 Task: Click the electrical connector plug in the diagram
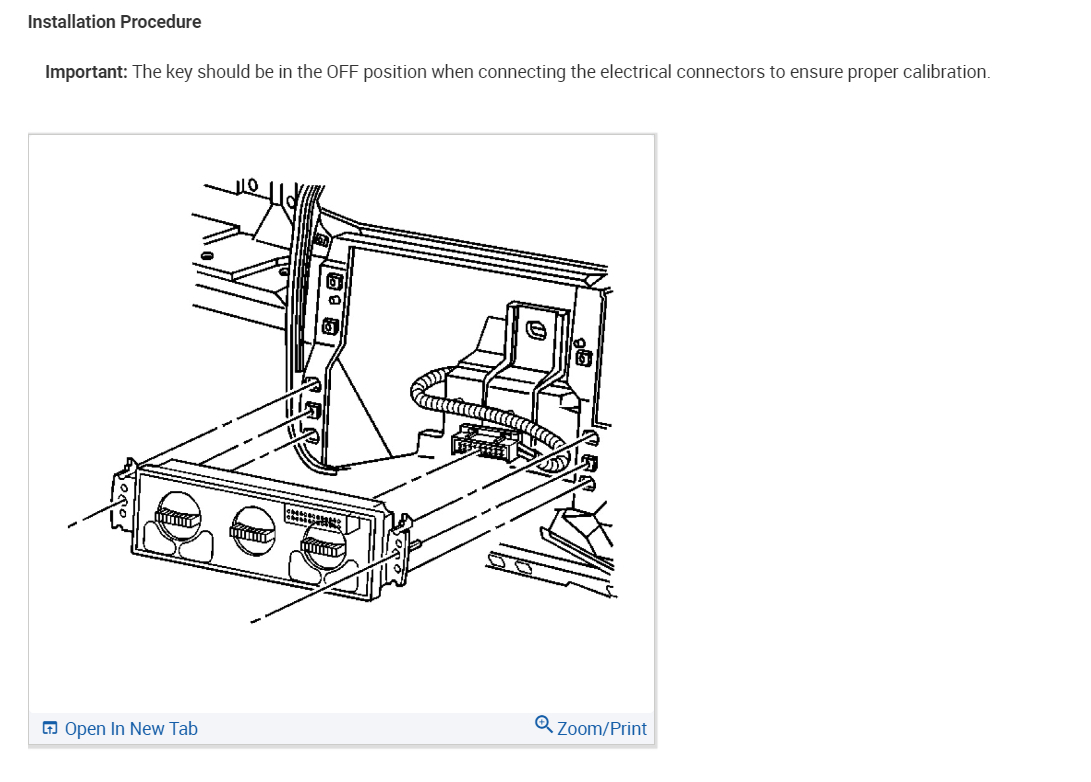click(x=484, y=442)
